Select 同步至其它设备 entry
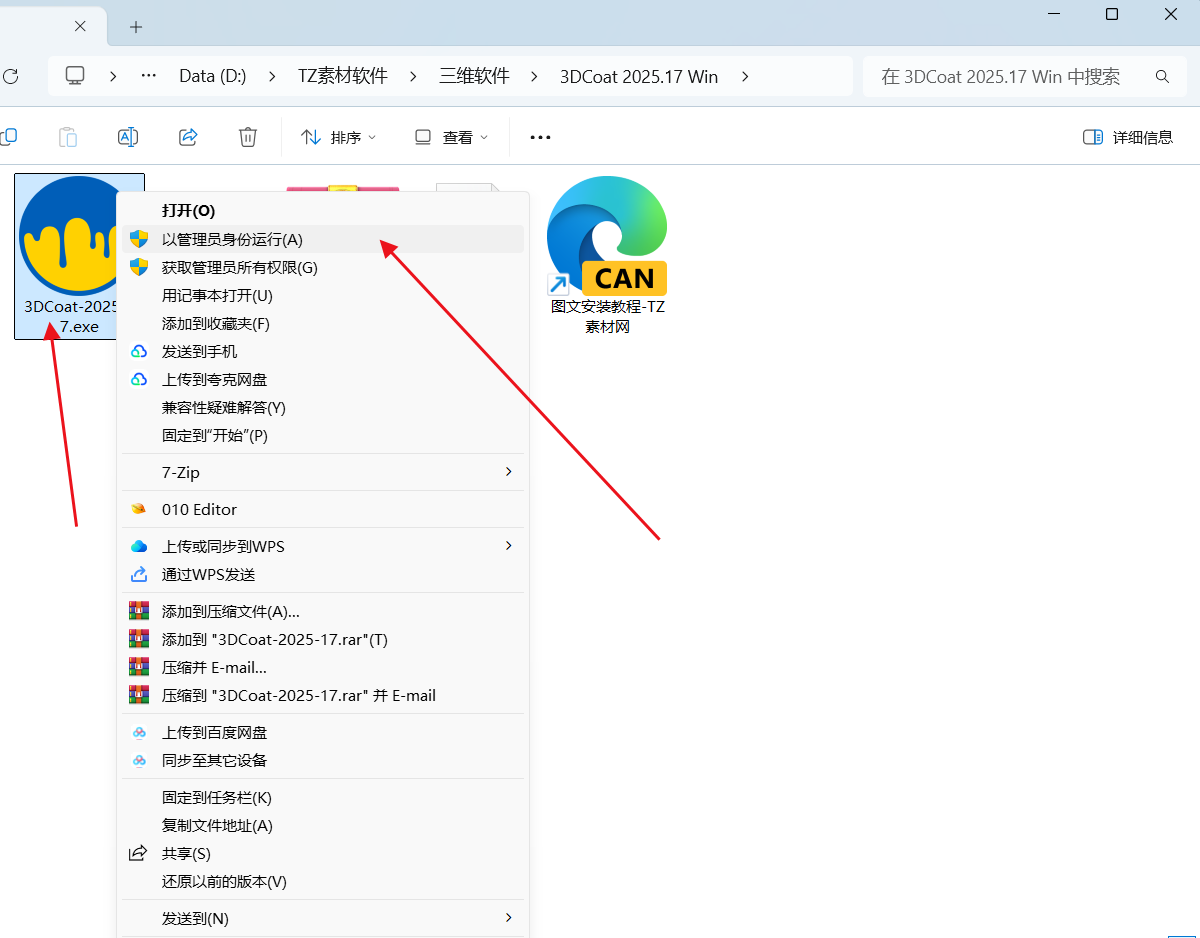The image size is (1200, 938). 323,760
